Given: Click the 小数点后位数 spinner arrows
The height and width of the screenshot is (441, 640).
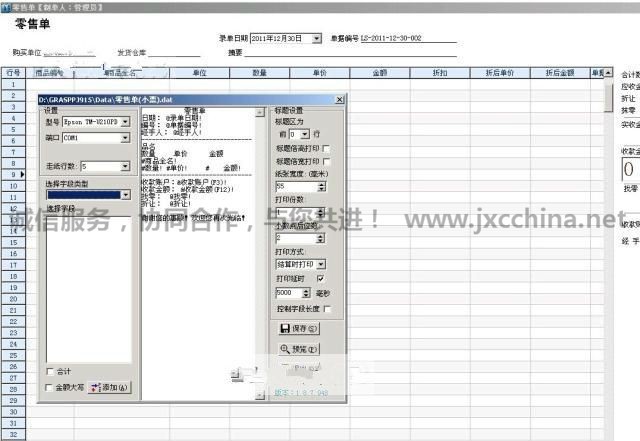Looking at the screenshot, I should tap(320, 238).
